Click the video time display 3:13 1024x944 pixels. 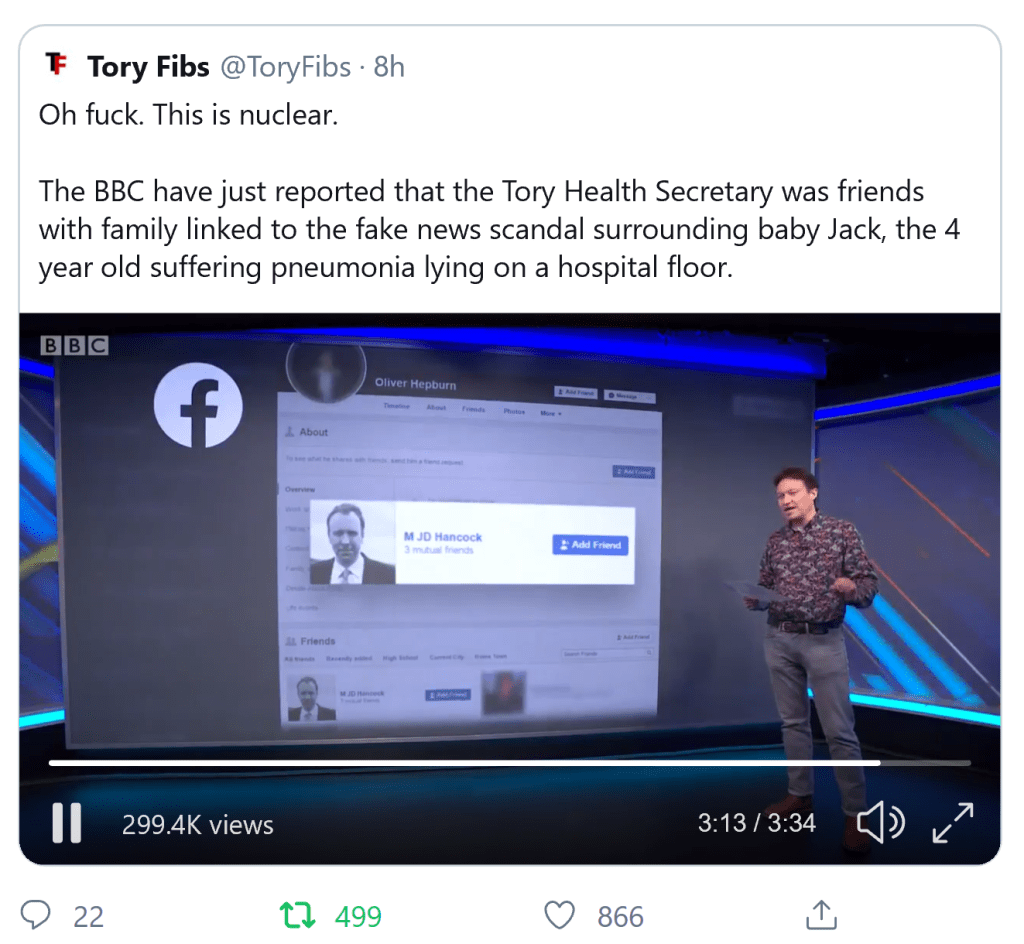tap(722, 823)
